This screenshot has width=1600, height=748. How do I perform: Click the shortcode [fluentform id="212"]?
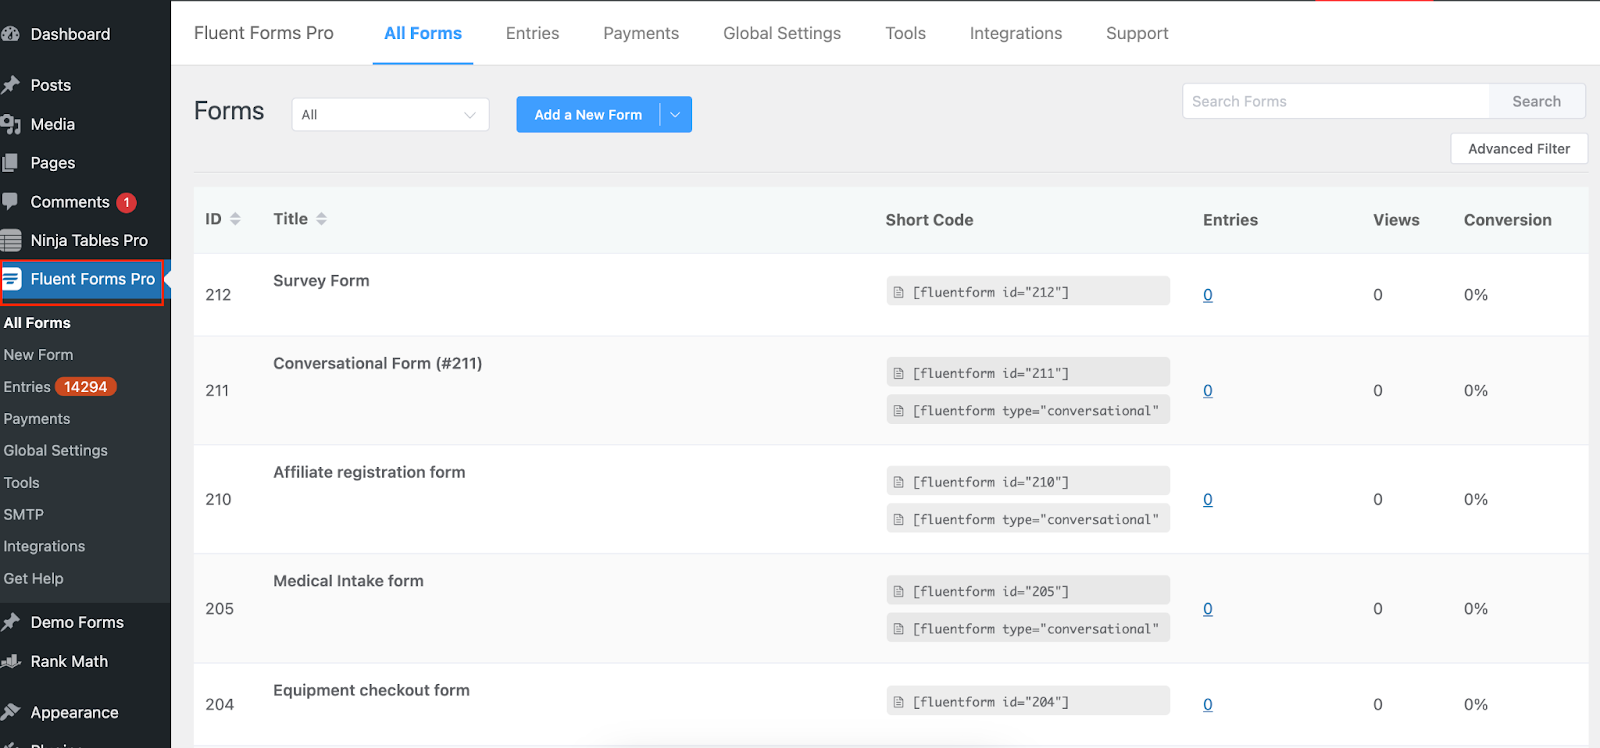point(1028,291)
